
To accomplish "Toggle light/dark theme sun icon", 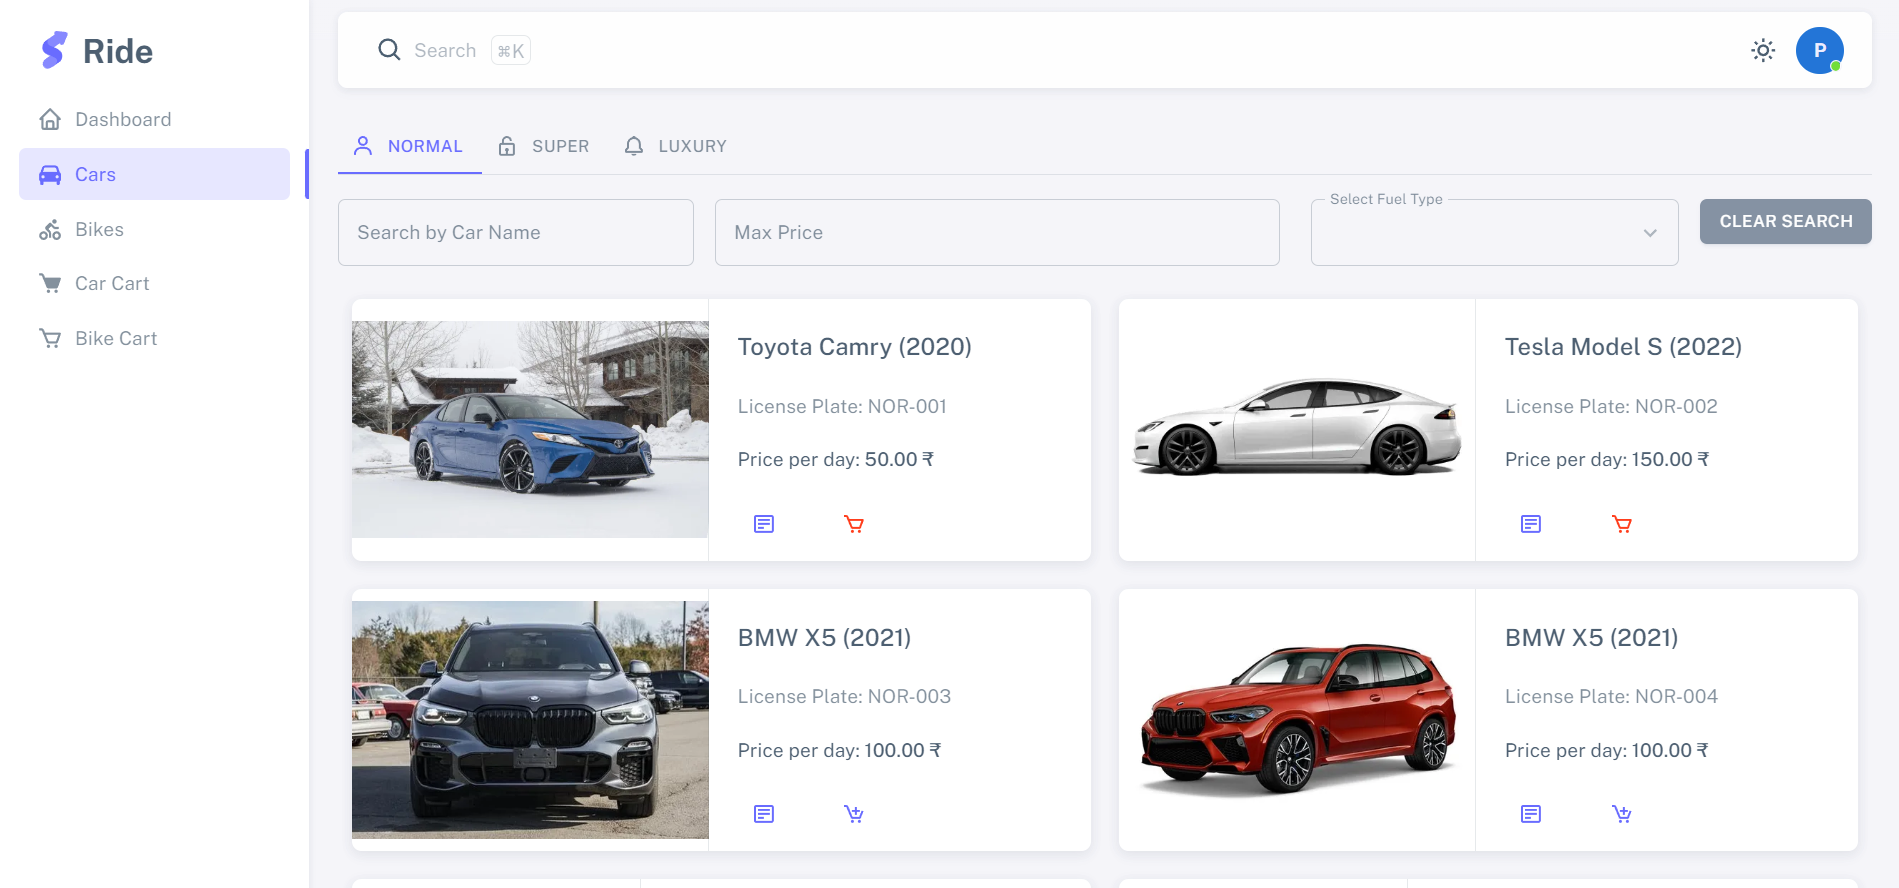I will pyautogui.click(x=1763, y=50).
